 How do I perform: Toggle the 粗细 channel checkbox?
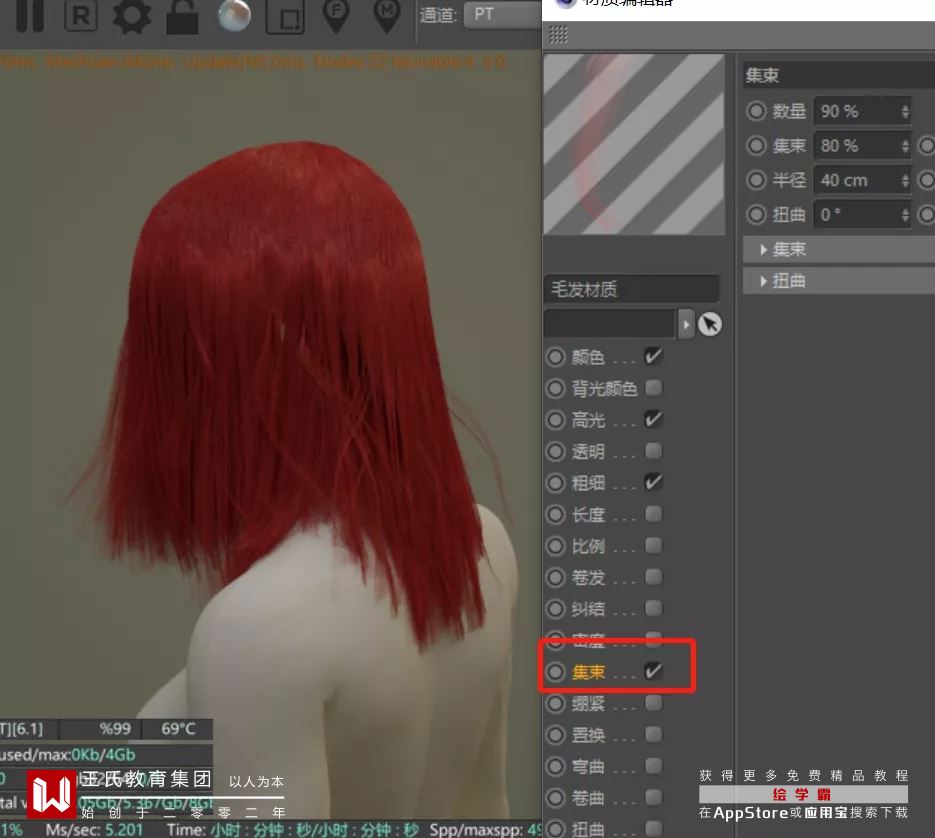[x=654, y=482]
